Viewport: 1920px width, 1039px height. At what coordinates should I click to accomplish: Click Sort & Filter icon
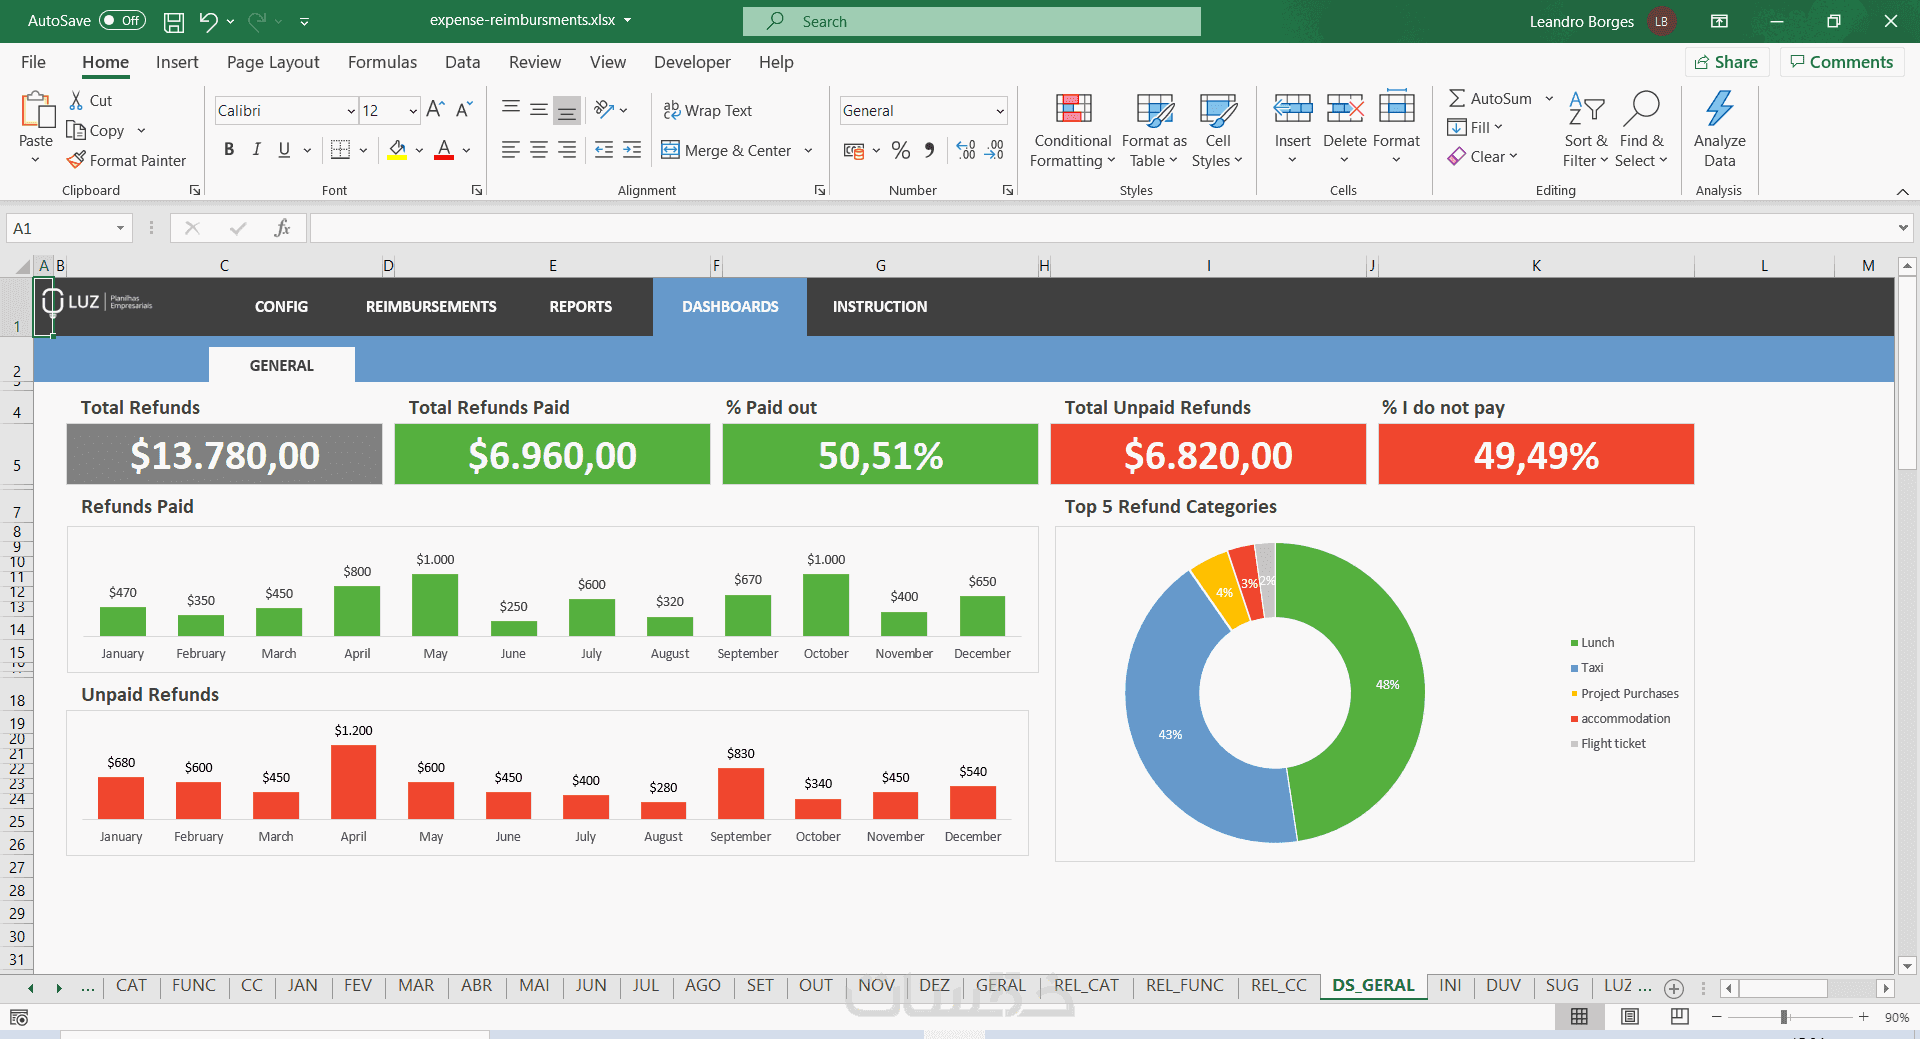coord(1586,108)
